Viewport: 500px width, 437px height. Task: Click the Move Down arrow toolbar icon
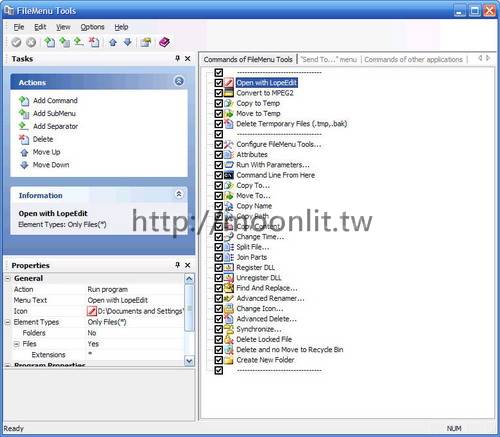(128, 42)
